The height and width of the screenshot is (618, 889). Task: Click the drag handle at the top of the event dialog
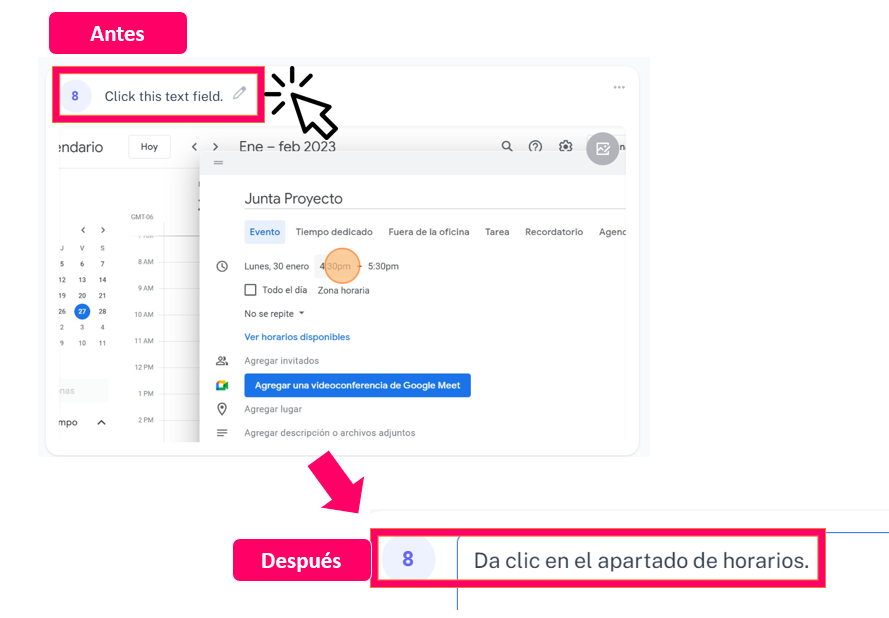click(218, 163)
